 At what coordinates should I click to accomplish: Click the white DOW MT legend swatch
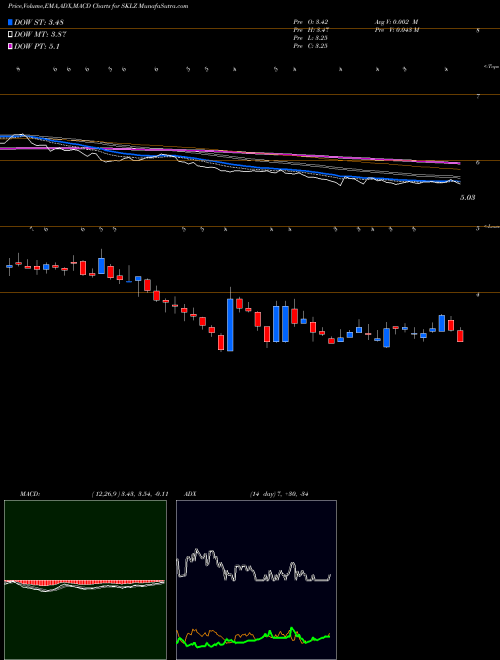coord(11,35)
